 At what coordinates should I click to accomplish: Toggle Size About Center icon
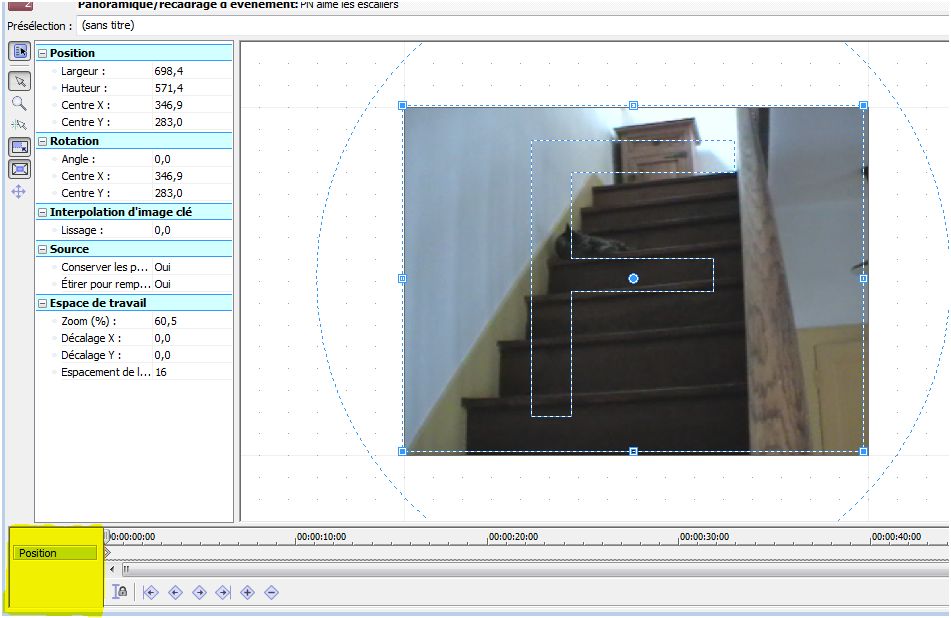(19, 169)
